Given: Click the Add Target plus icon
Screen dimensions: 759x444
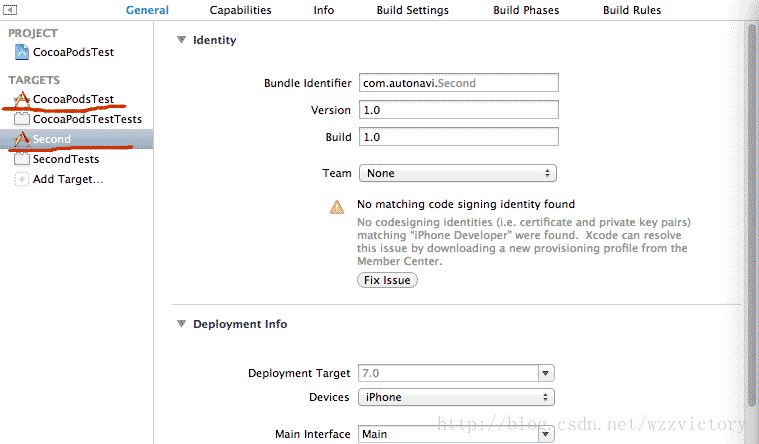Looking at the screenshot, I should pyautogui.click(x=22, y=179).
